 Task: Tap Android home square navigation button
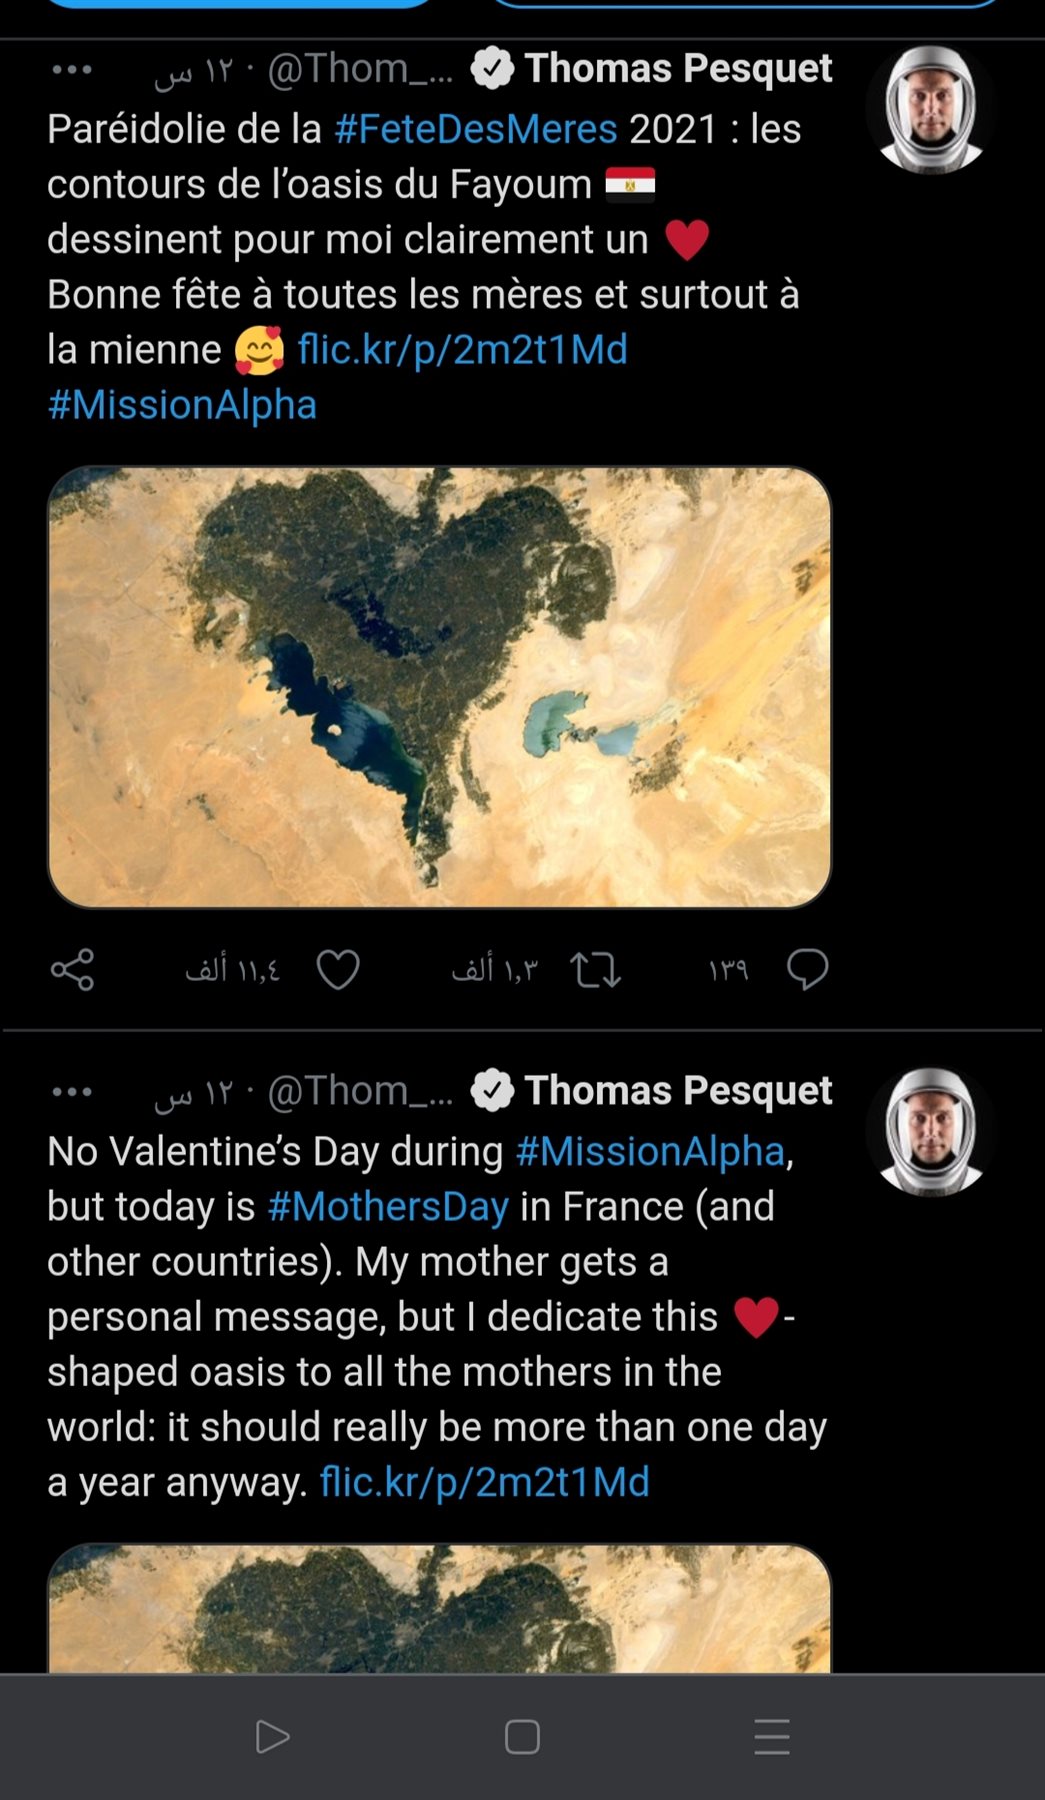point(522,1737)
